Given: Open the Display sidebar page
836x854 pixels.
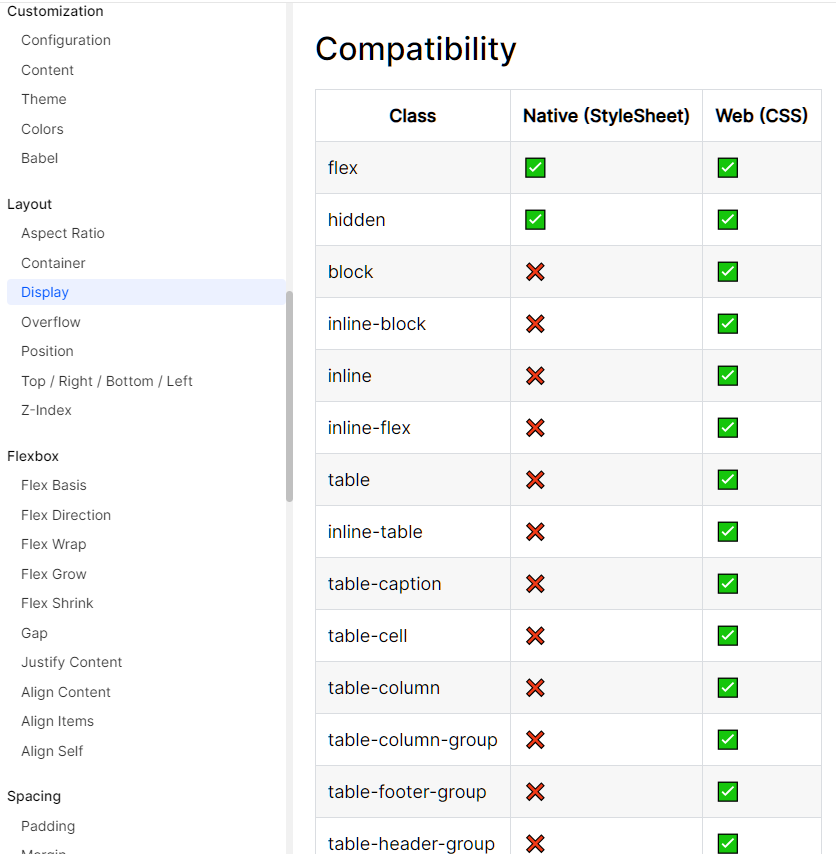Looking at the screenshot, I should click(x=45, y=292).
